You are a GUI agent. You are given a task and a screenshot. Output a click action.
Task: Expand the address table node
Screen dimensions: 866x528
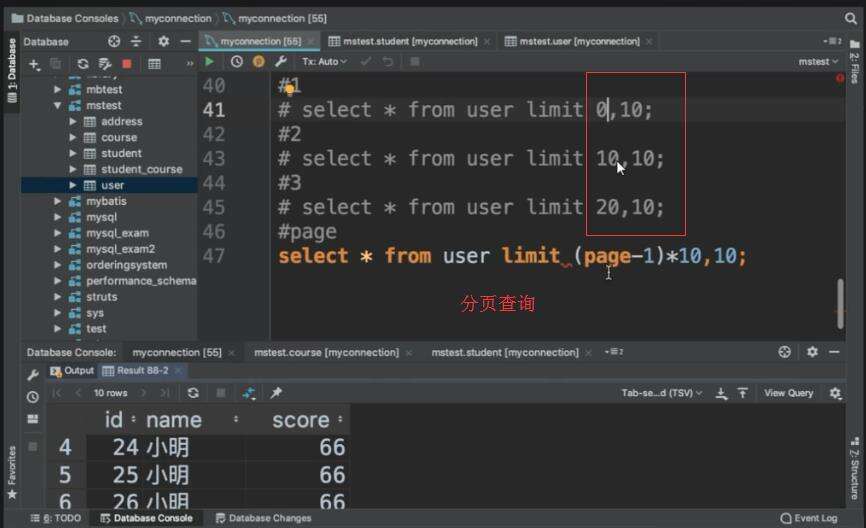click(73, 122)
